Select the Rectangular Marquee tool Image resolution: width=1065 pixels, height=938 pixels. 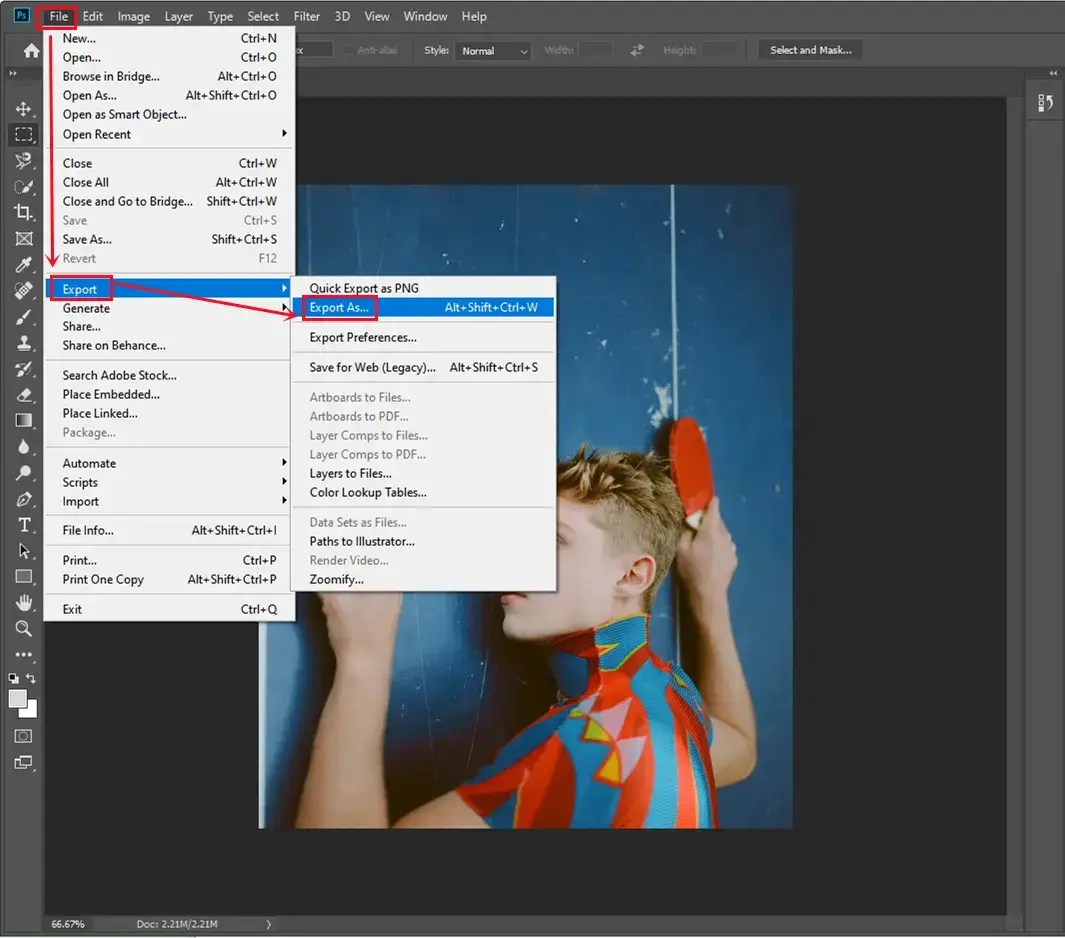(x=23, y=135)
